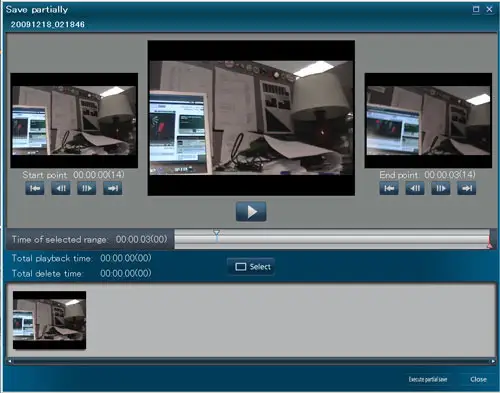Click left arrow of thumbnail scrollbar
The height and width of the screenshot is (393, 500).
(x=10, y=361)
